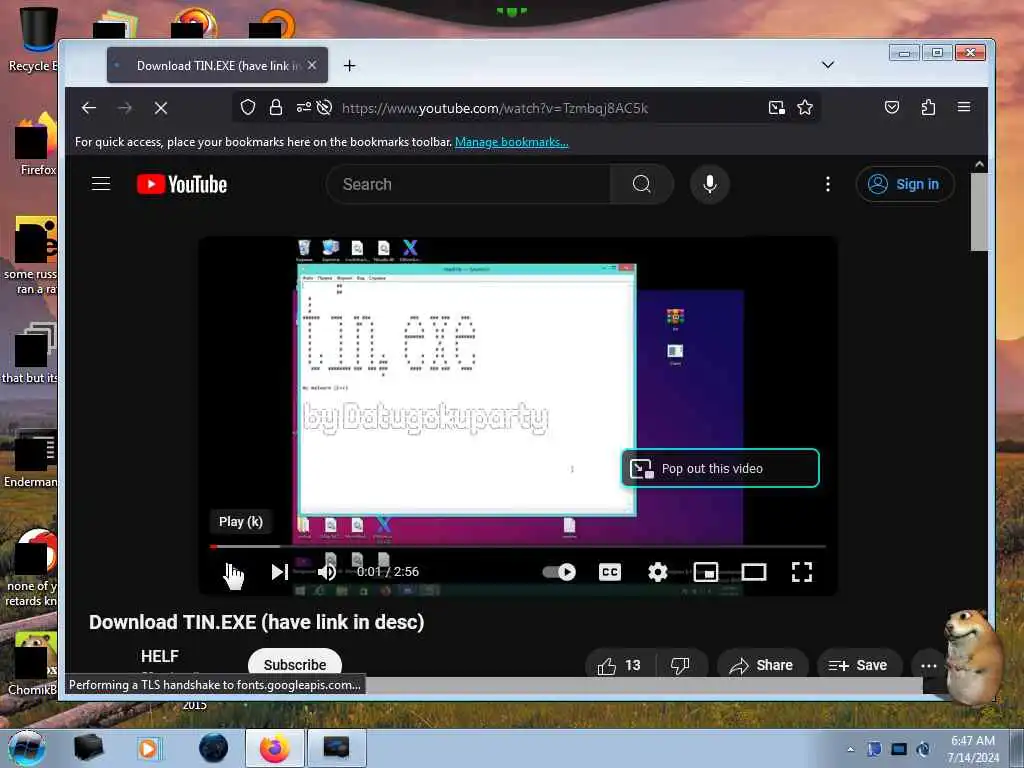The height and width of the screenshot is (768, 1024).
Task: Open the Firefox extensions puzzle icon
Action: (x=928, y=107)
